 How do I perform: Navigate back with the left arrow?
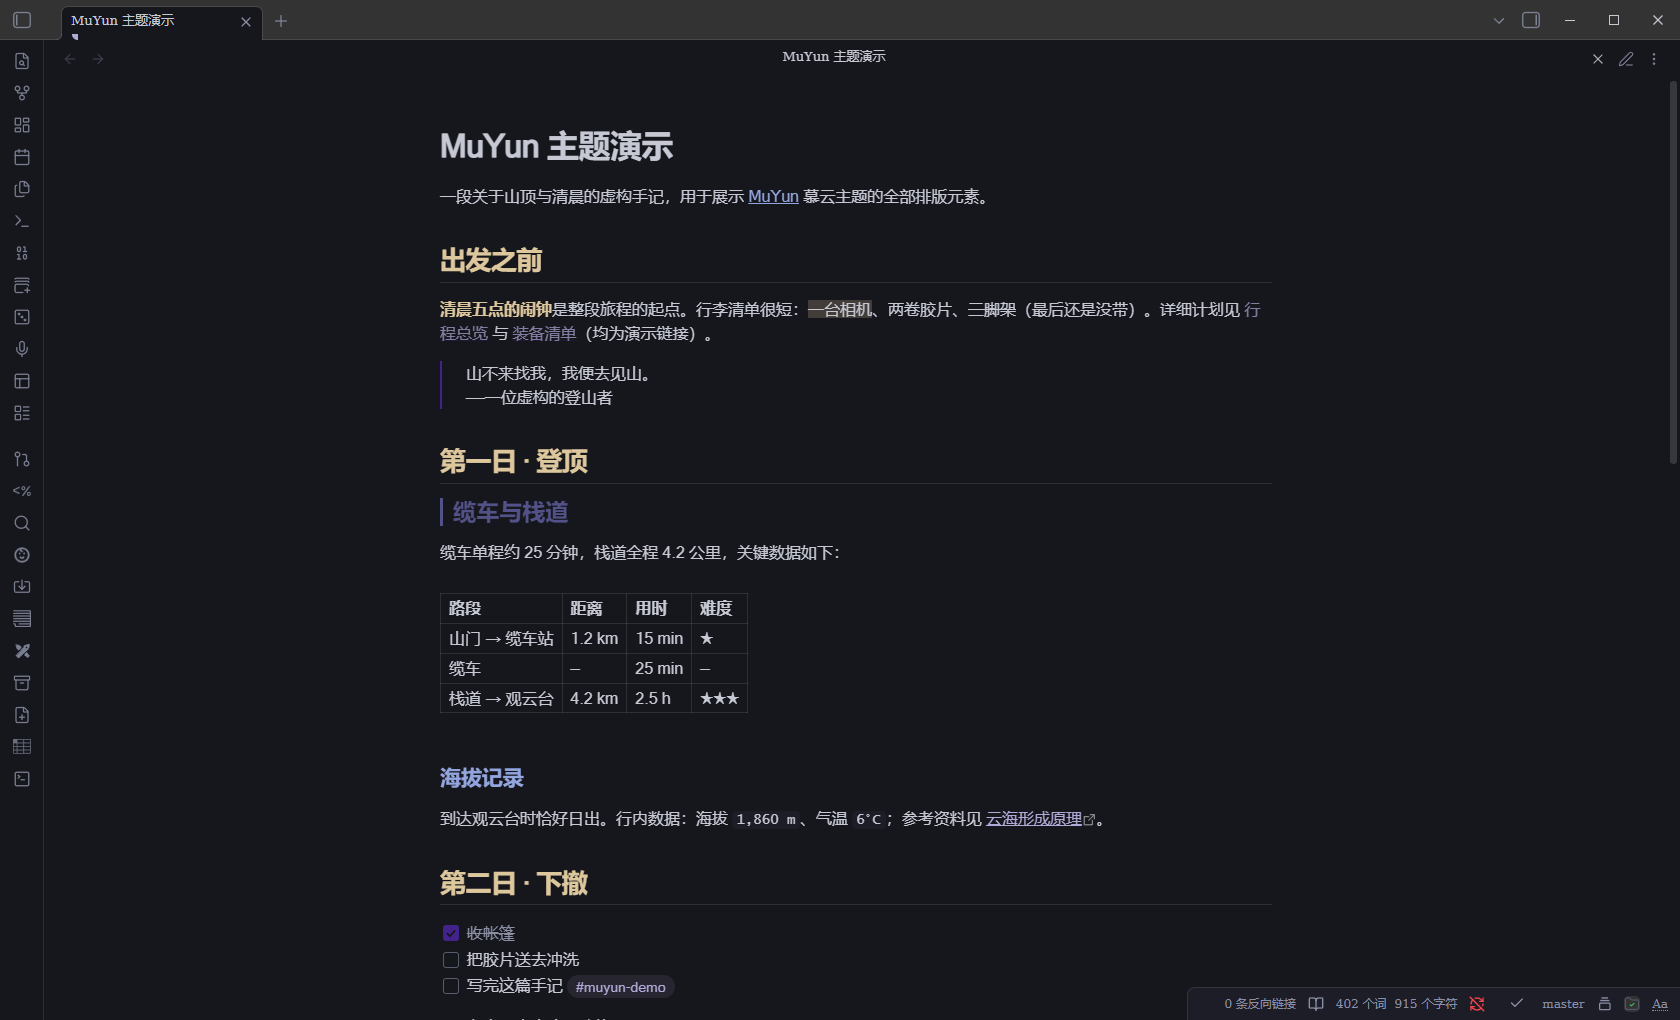coord(70,59)
